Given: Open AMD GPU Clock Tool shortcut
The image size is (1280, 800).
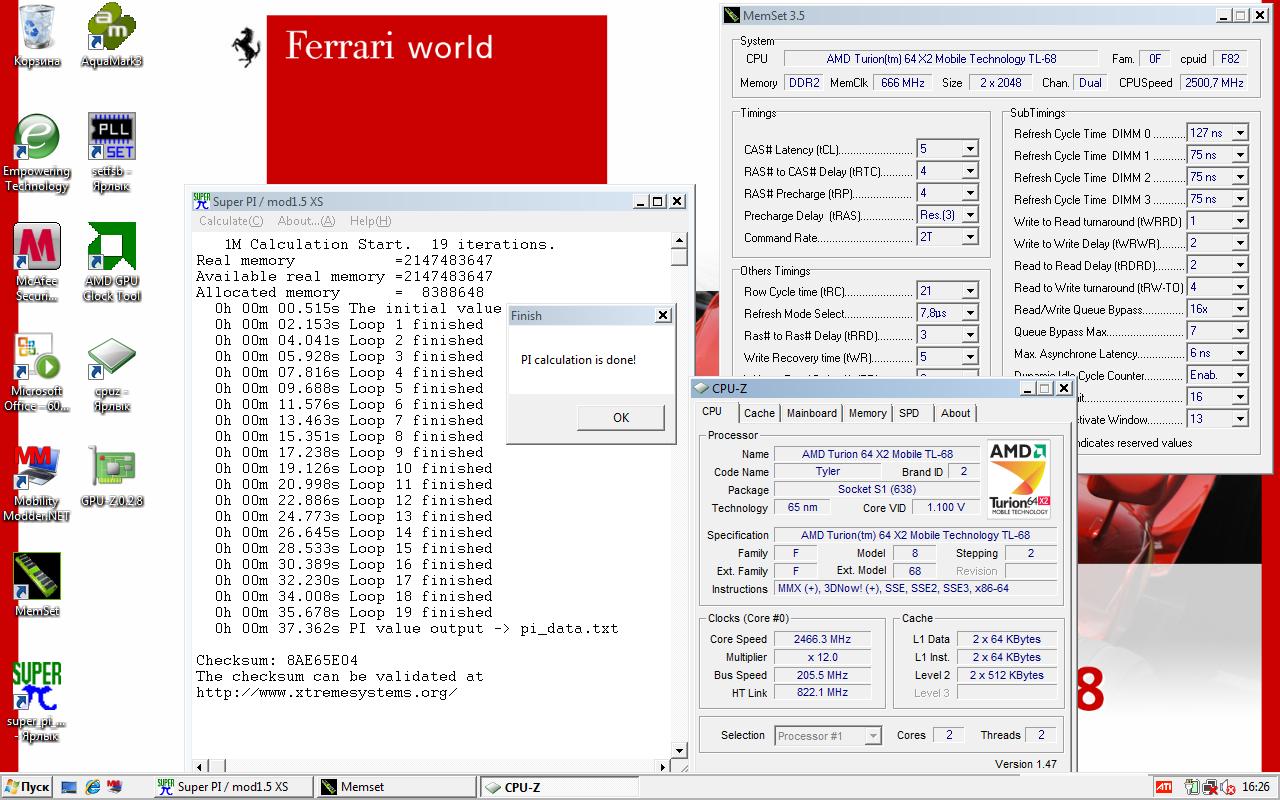Looking at the screenshot, I should 112,262.
